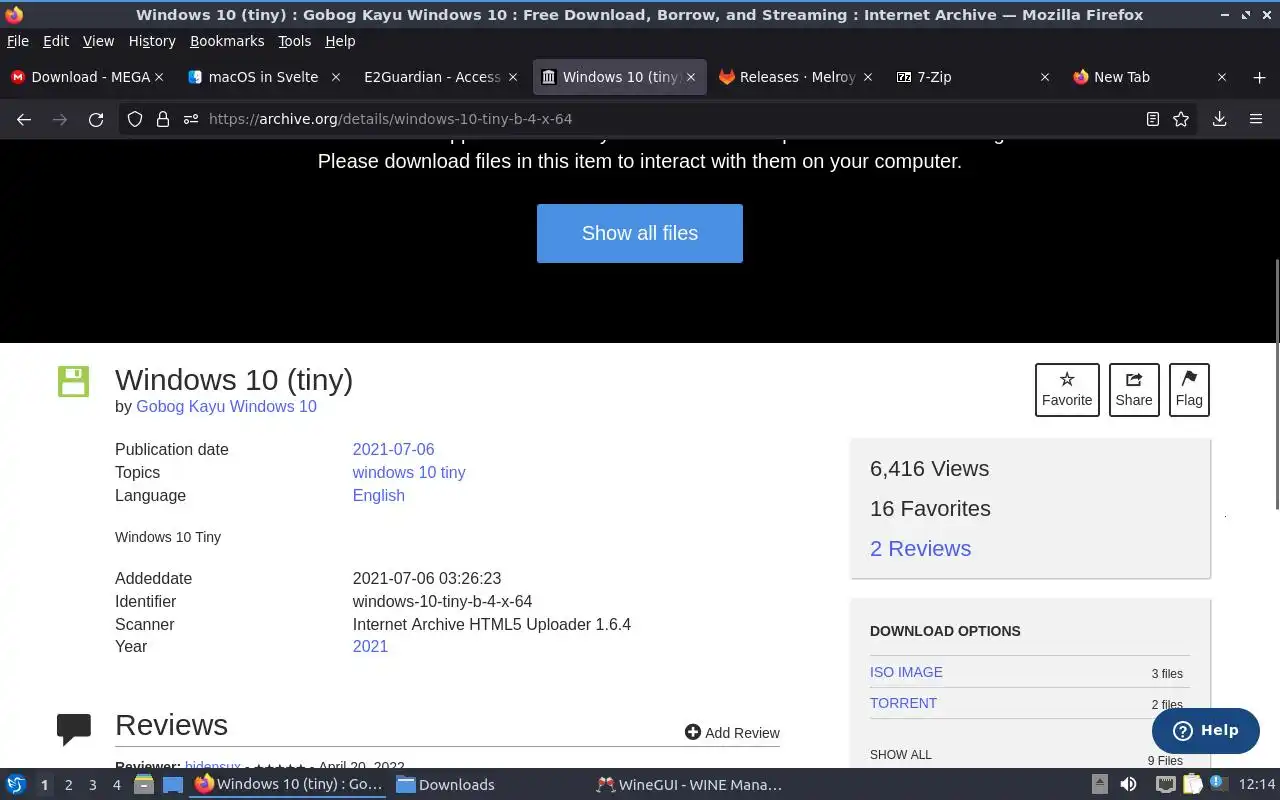This screenshot has width=1280, height=800.
Task: Click the Reviews speech bubble icon
Action: click(74, 730)
